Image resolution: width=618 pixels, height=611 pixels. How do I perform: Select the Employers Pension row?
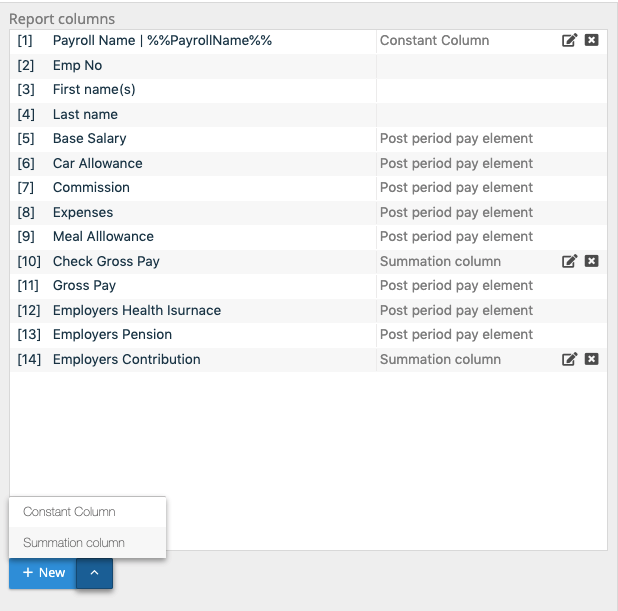point(112,335)
